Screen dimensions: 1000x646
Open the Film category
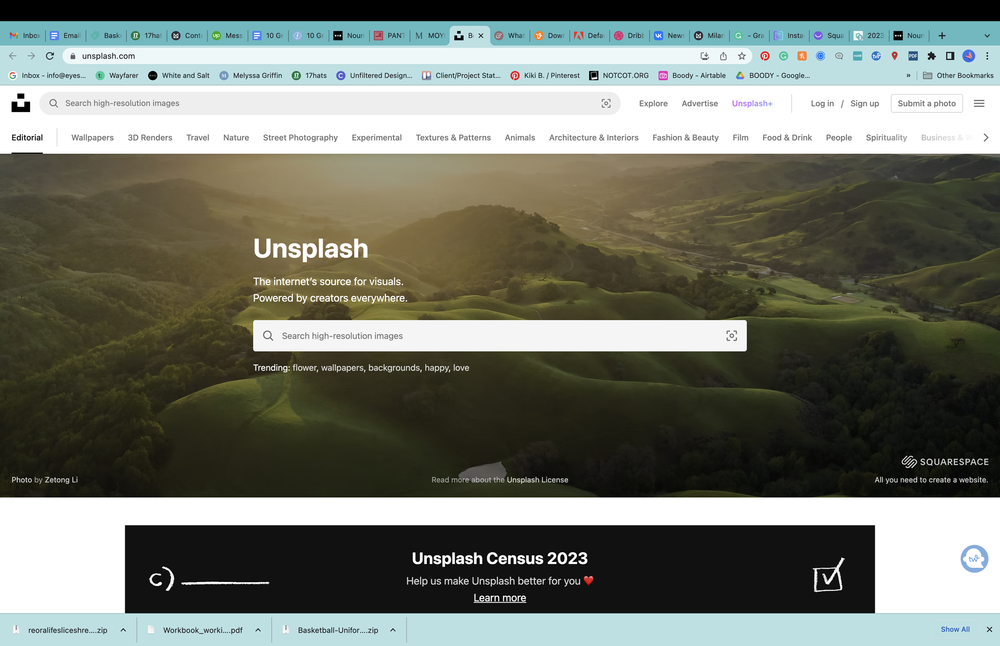[740, 137]
